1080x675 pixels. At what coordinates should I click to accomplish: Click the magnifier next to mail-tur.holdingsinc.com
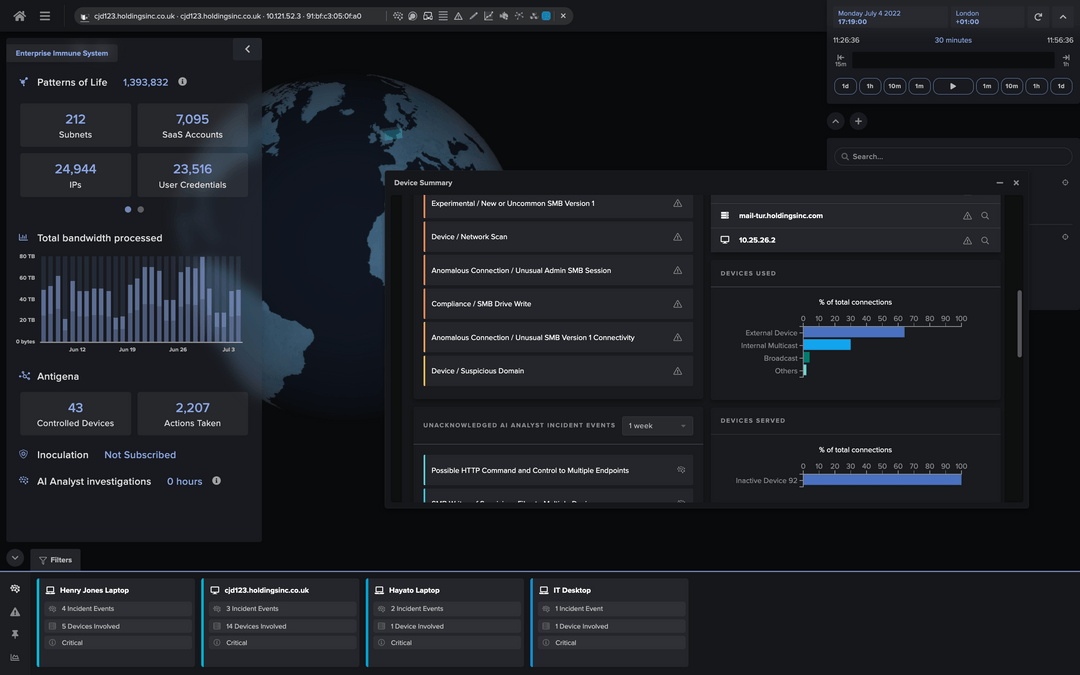click(x=985, y=215)
